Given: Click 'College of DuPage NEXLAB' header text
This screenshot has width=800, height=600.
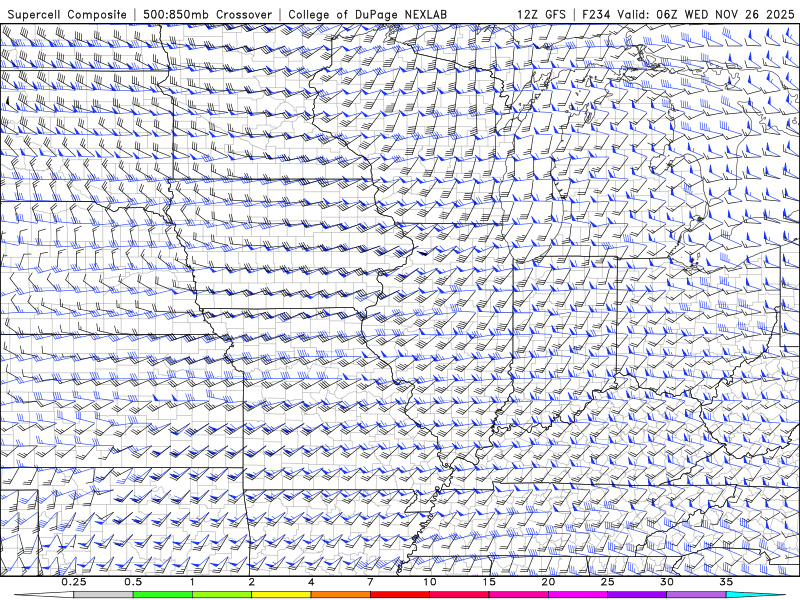Looking at the screenshot, I should pos(367,14).
